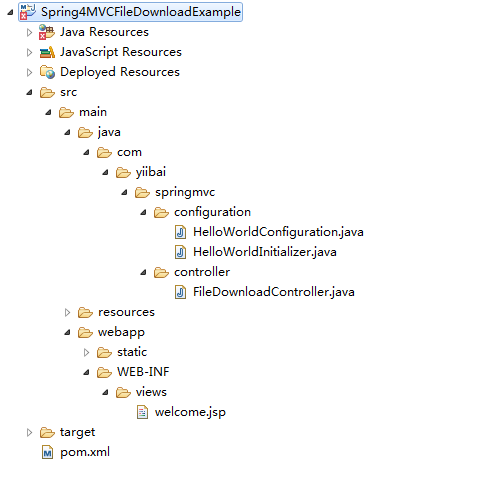Click the pom.xml Maven file icon
This screenshot has width=489, height=501.
(x=47, y=452)
